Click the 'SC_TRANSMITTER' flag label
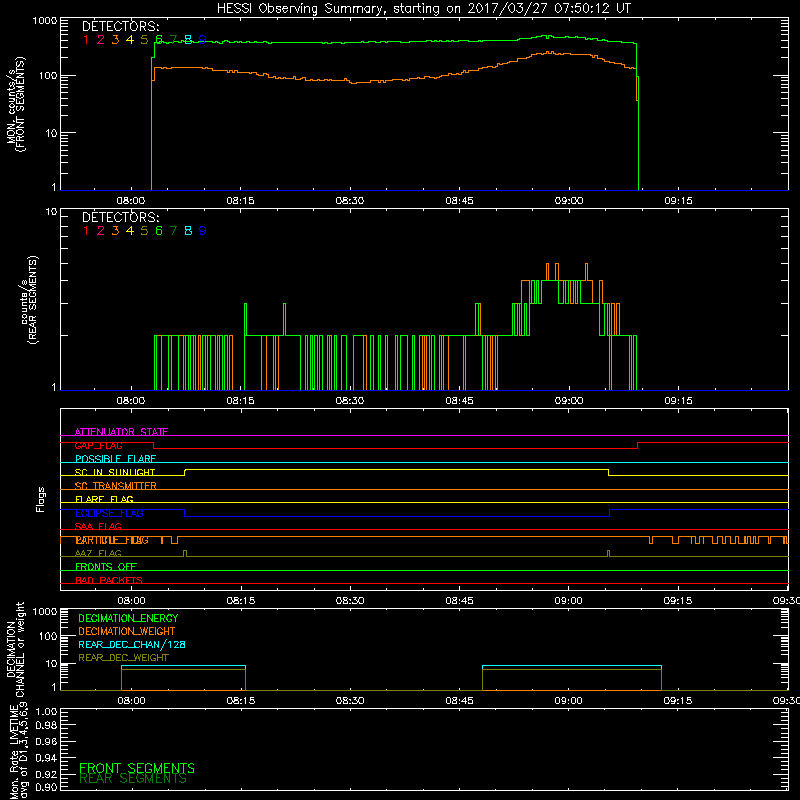The image size is (800, 800). pos(116,486)
